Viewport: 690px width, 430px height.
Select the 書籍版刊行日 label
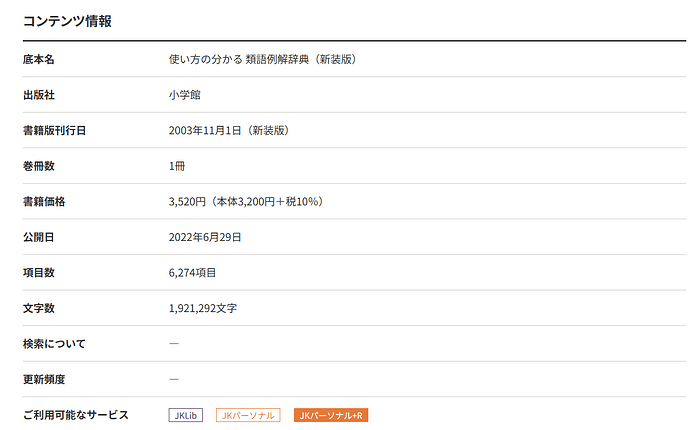[55, 130]
